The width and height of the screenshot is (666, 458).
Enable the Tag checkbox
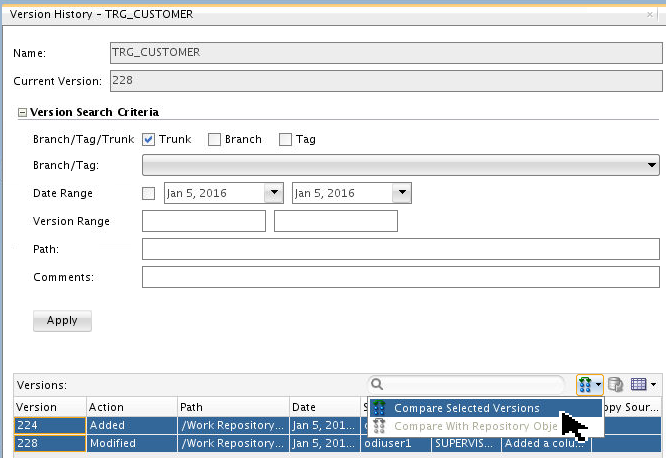coord(285,139)
